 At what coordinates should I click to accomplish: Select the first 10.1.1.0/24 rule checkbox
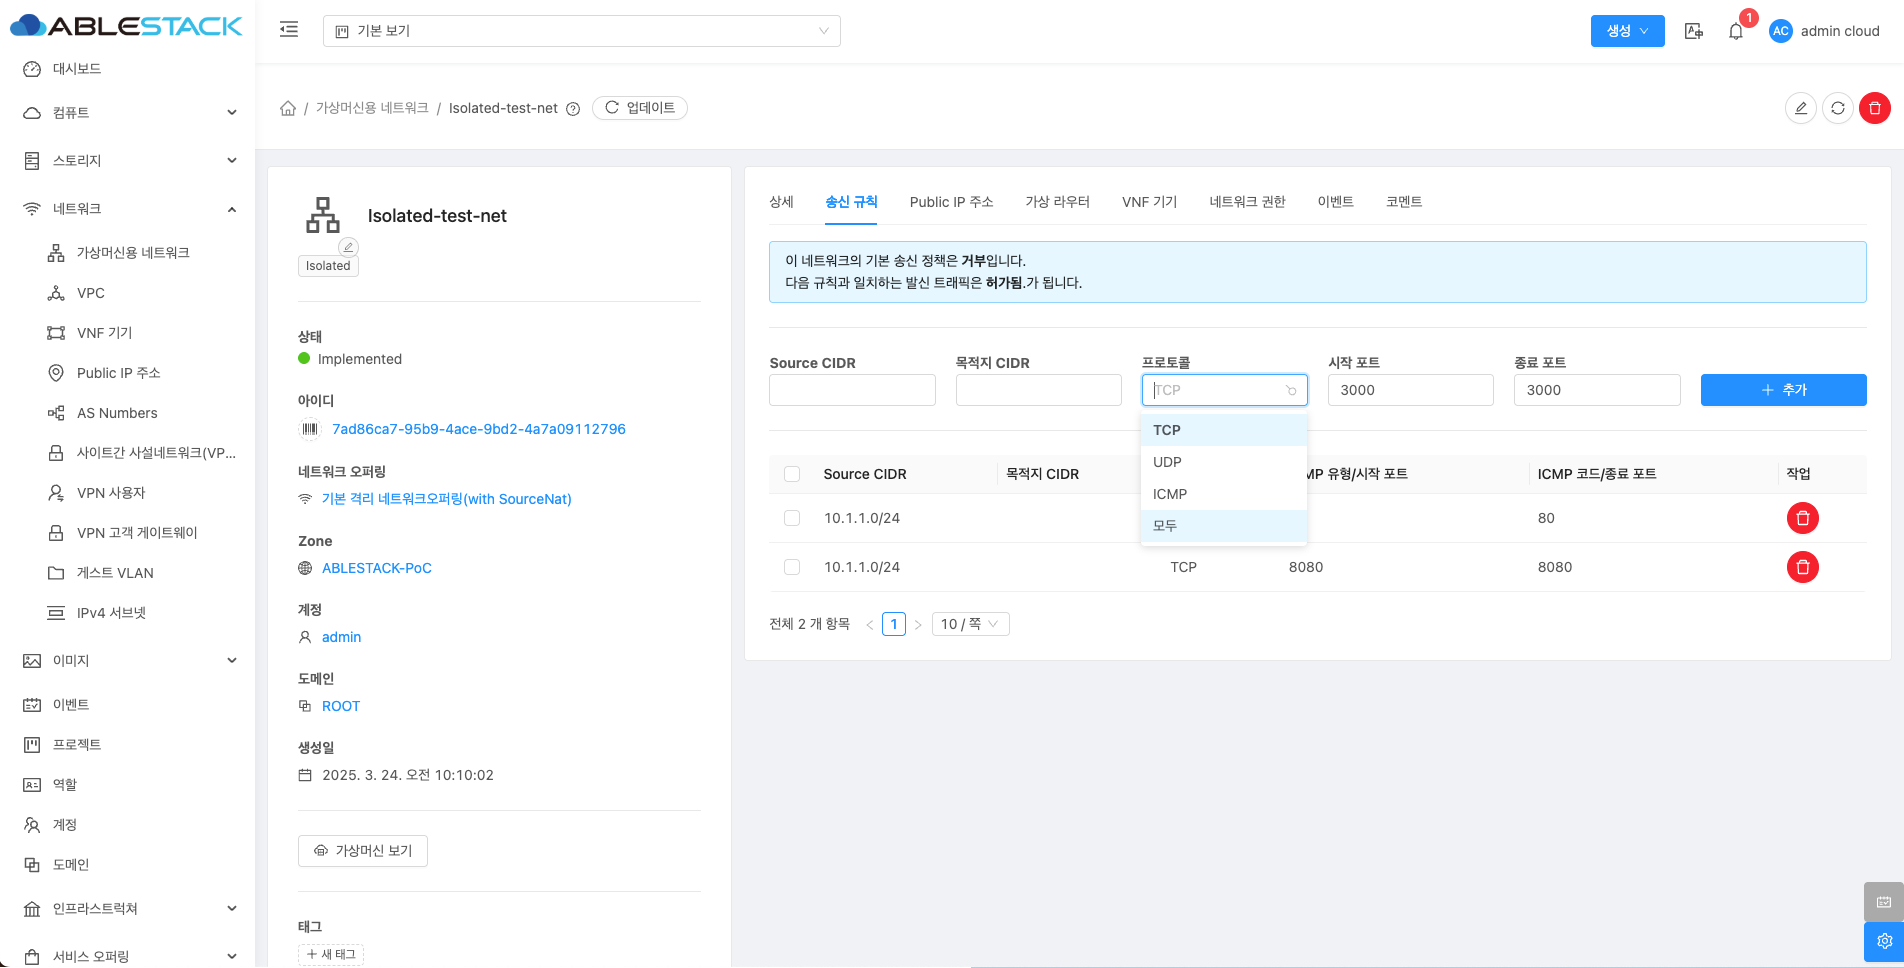click(x=792, y=518)
